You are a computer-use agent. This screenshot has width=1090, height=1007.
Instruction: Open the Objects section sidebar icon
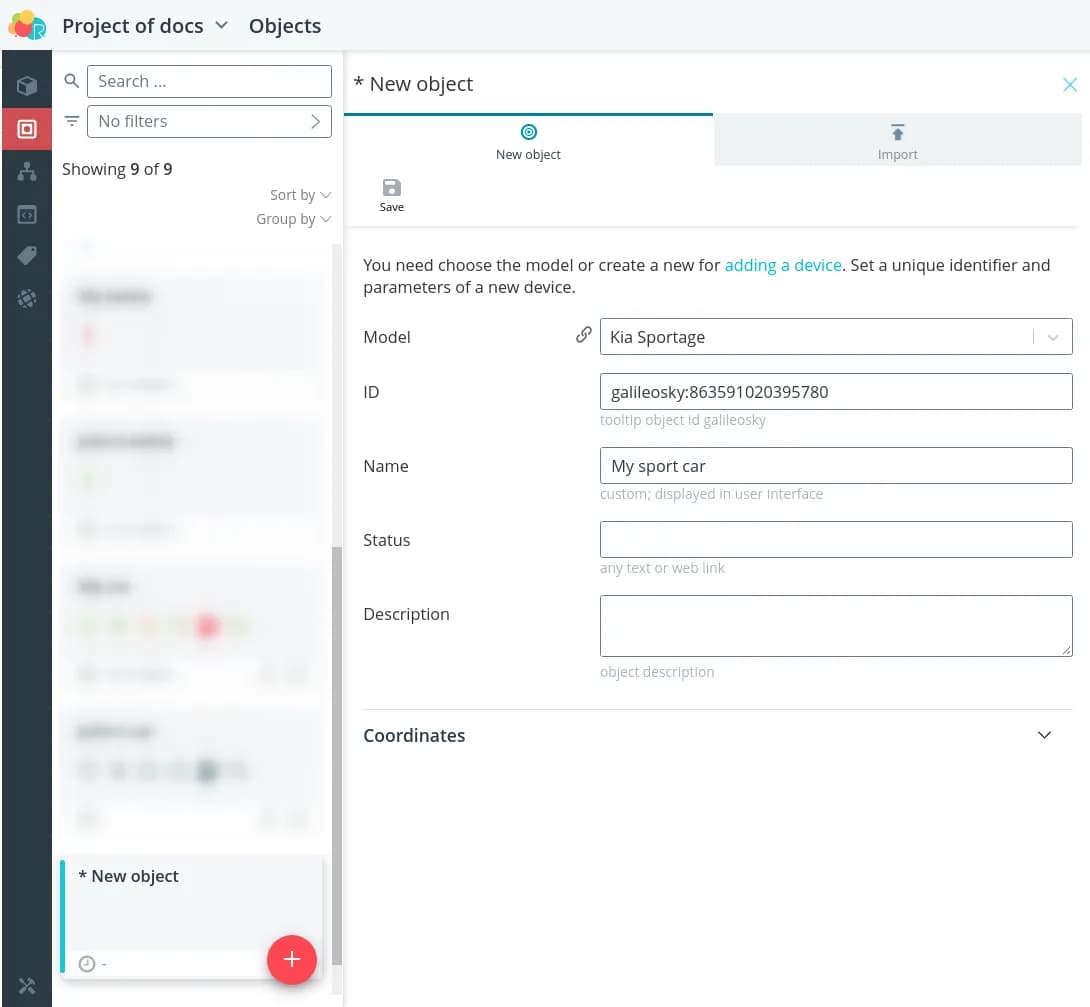[27, 129]
